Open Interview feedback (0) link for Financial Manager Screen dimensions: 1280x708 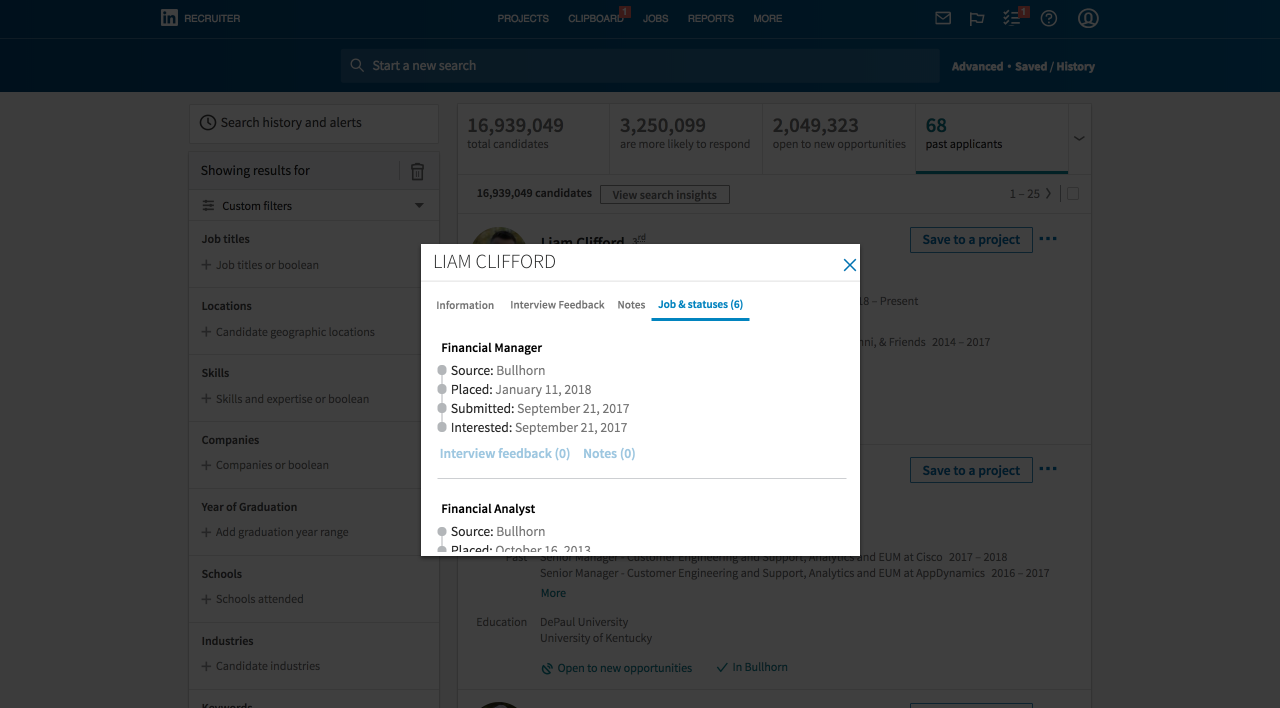tap(505, 454)
